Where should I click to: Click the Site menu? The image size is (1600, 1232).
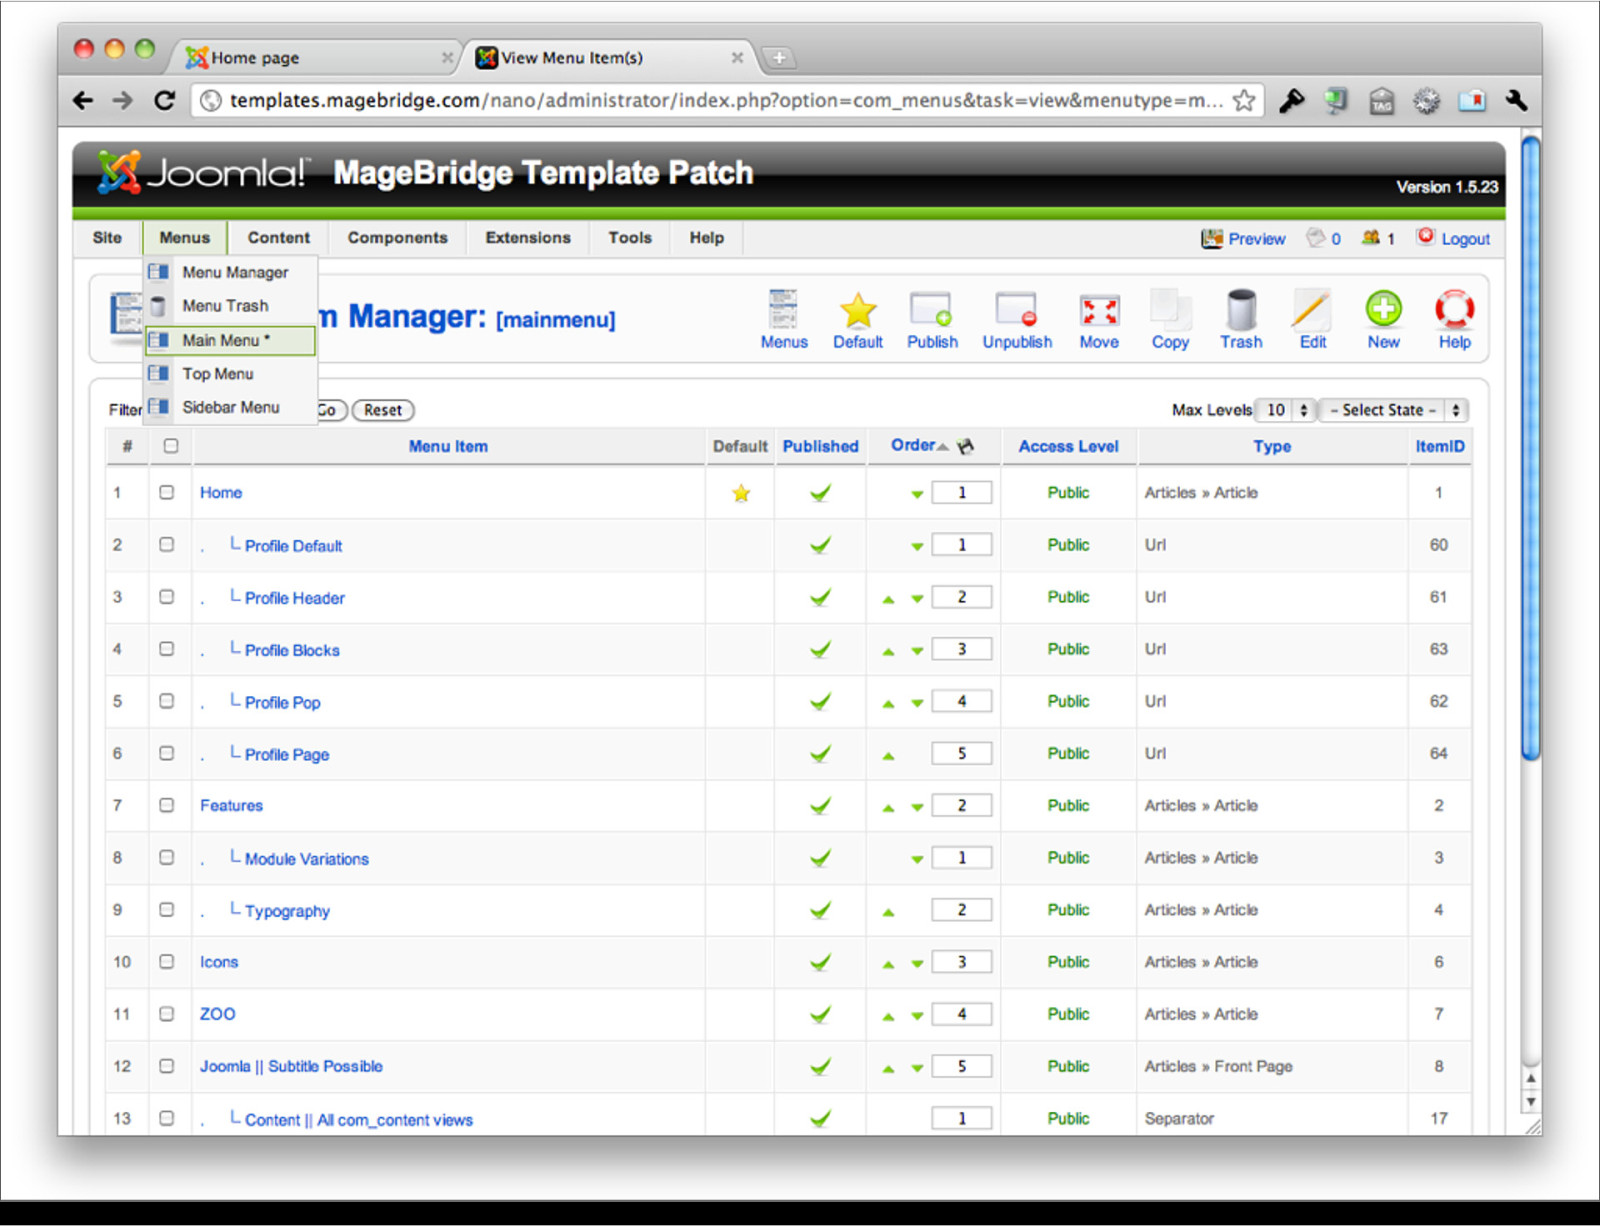107,238
